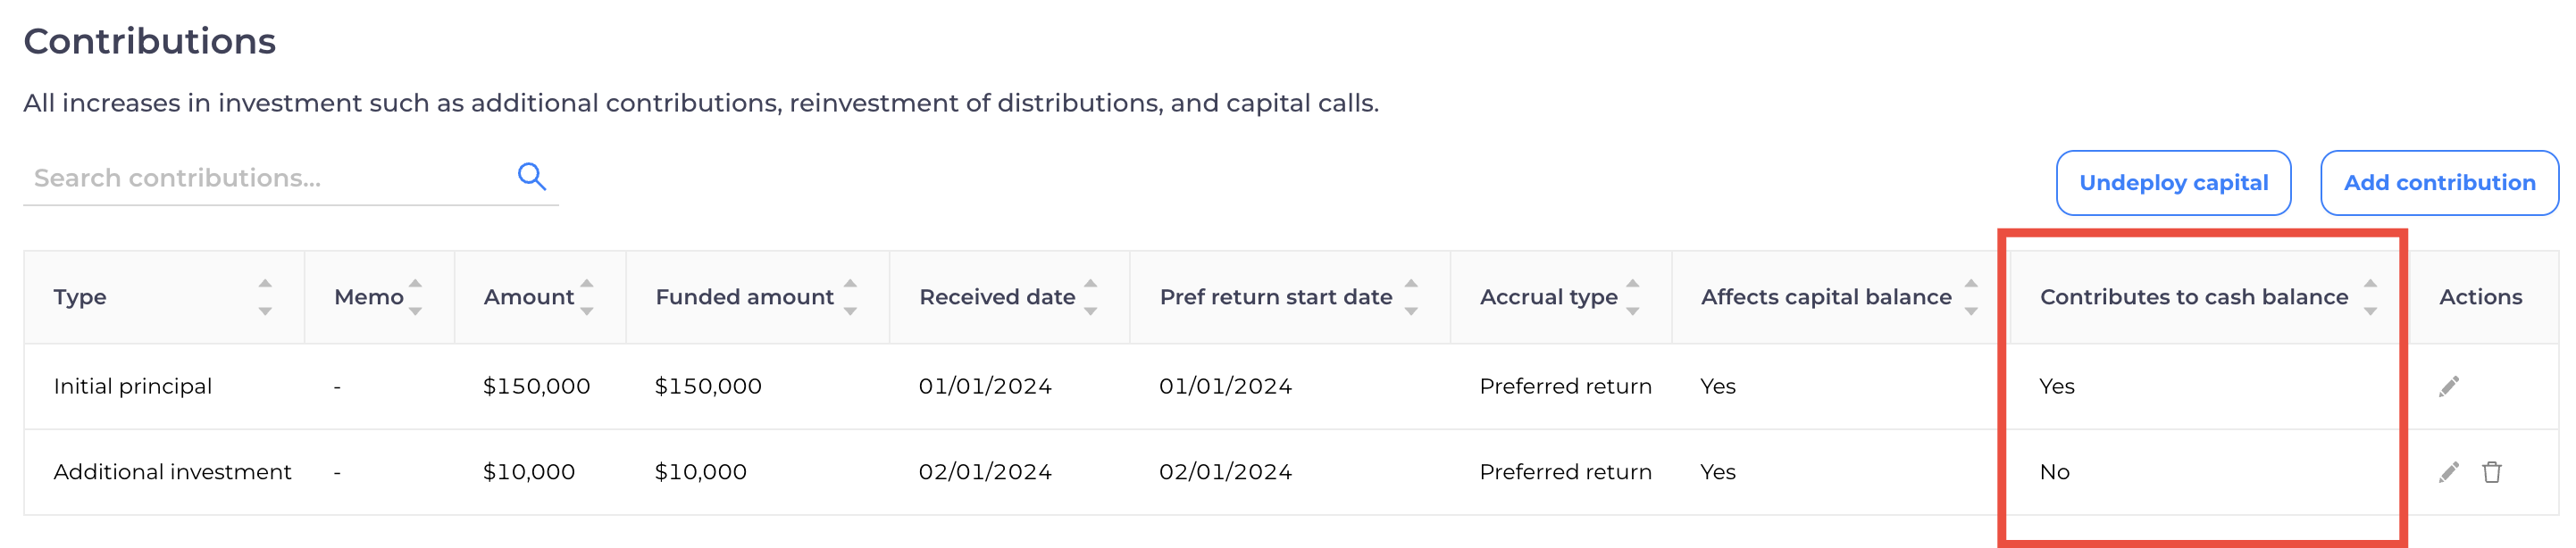Edit the Additional investment contribution
This screenshot has height=548, width=2576.
2448,472
